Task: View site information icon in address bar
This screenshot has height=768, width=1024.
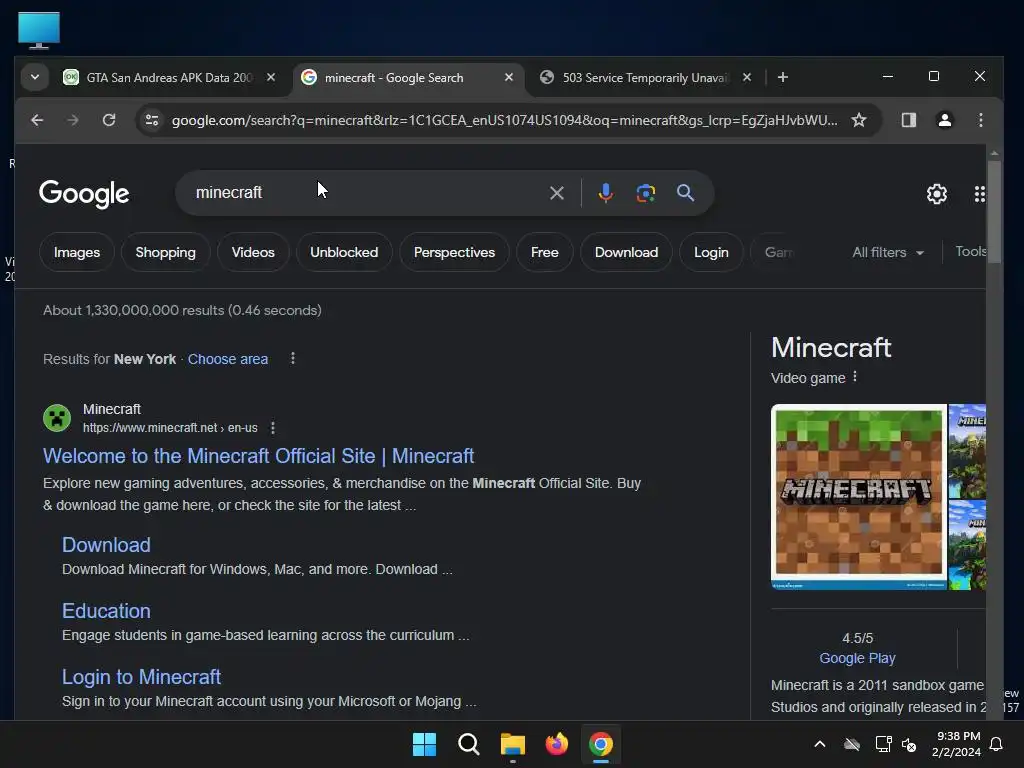Action: click(152, 120)
